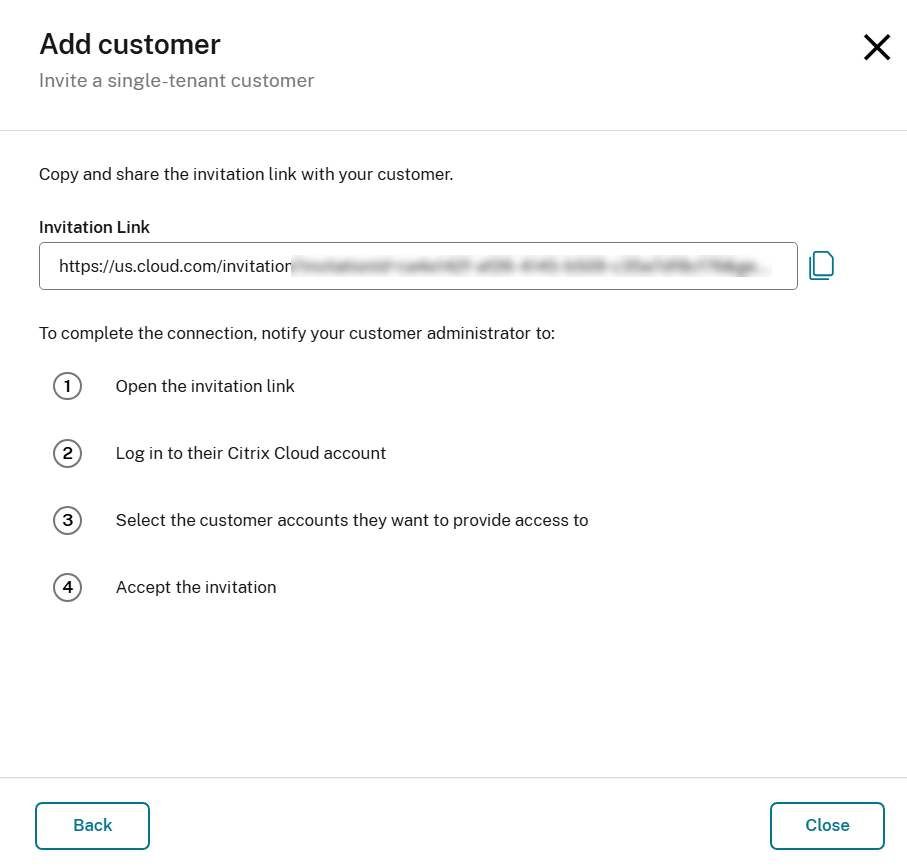Click the copy-to-clipboard icon beside the link
Image resolution: width=907 pixels, height=868 pixels.
click(x=821, y=264)
